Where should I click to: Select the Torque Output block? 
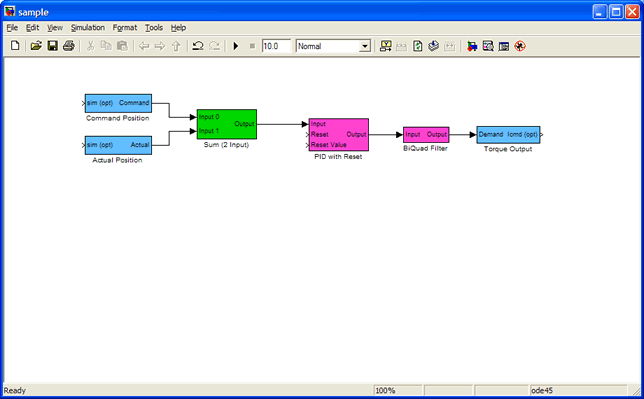click(x=508, y=135)
